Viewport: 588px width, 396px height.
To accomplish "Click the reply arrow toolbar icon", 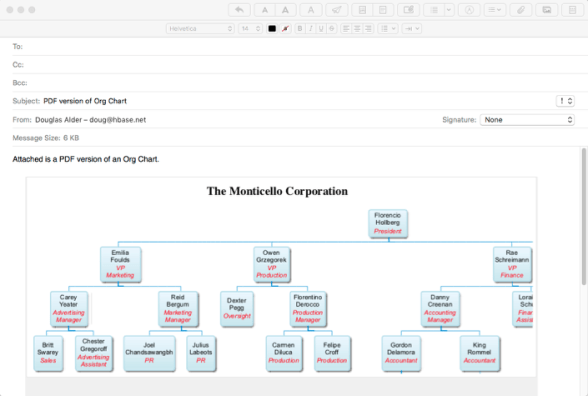I will click(x=240, y=10).
